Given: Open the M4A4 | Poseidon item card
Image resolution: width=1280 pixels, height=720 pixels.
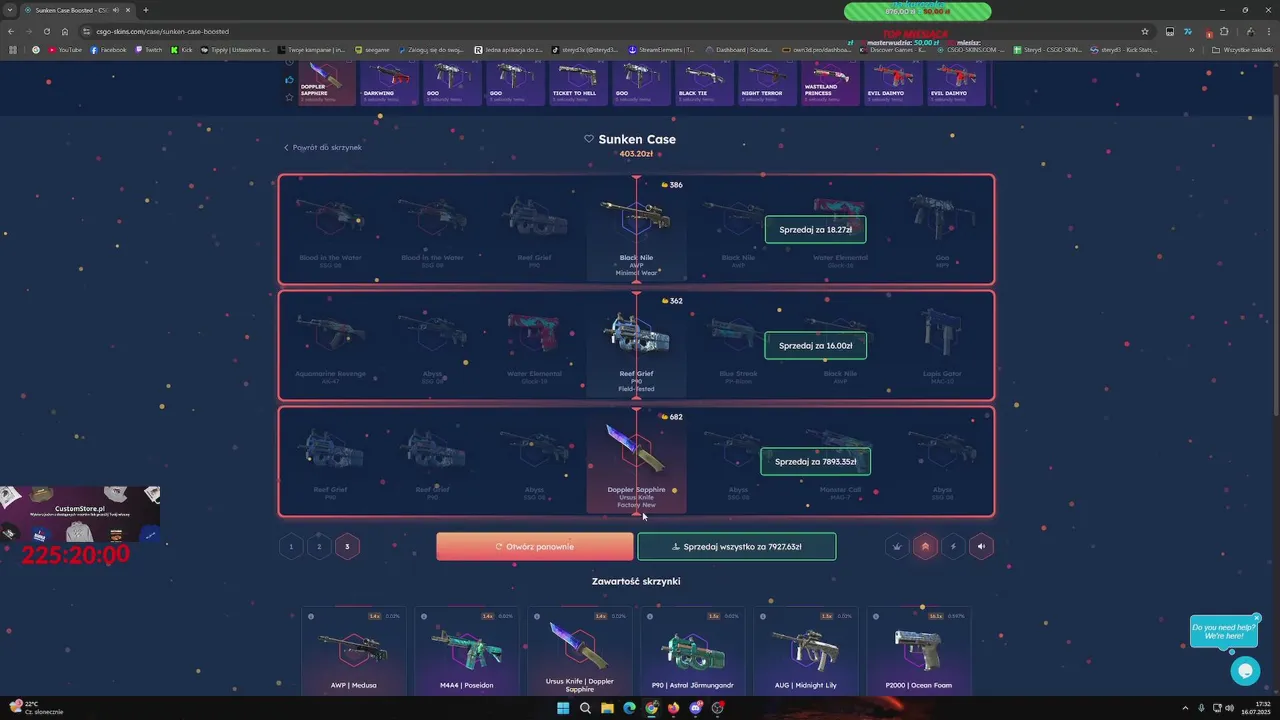Looking at the screenshot, I should click(x=467, y=651).
